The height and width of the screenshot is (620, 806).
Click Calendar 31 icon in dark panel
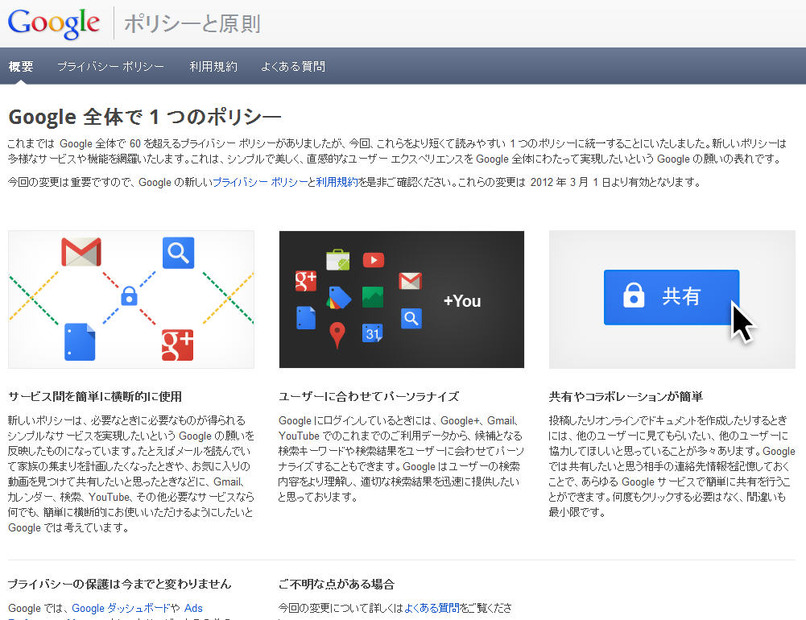point(372,333)
